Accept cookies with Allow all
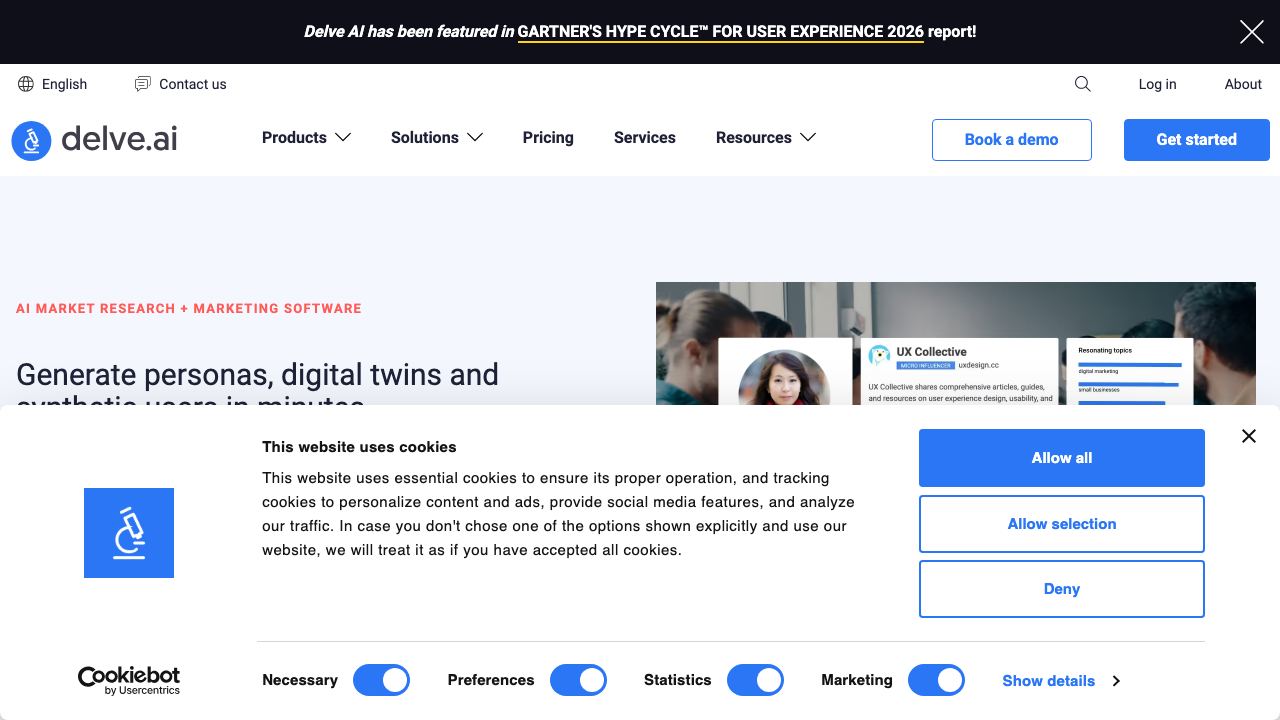 (x=1062, y=458)
